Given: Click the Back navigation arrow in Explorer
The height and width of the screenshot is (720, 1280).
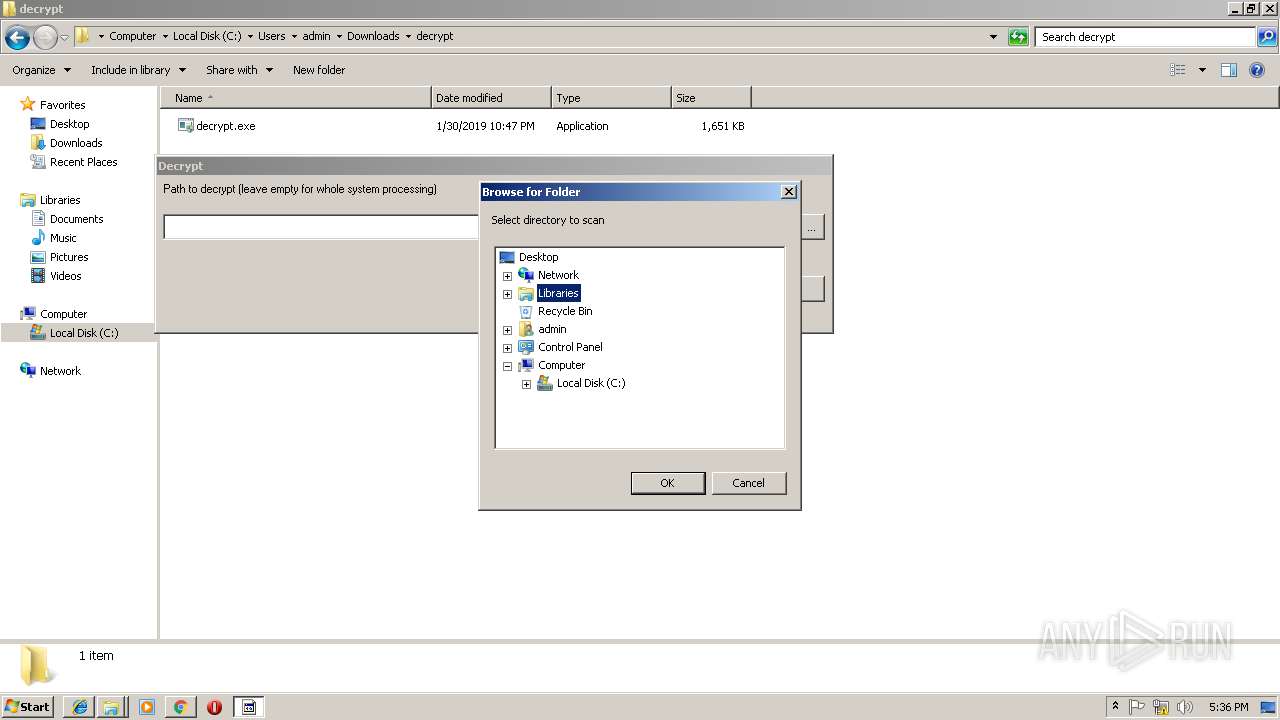Looking at the screenshot, I should pyautogui.click(x=17, y=38).
